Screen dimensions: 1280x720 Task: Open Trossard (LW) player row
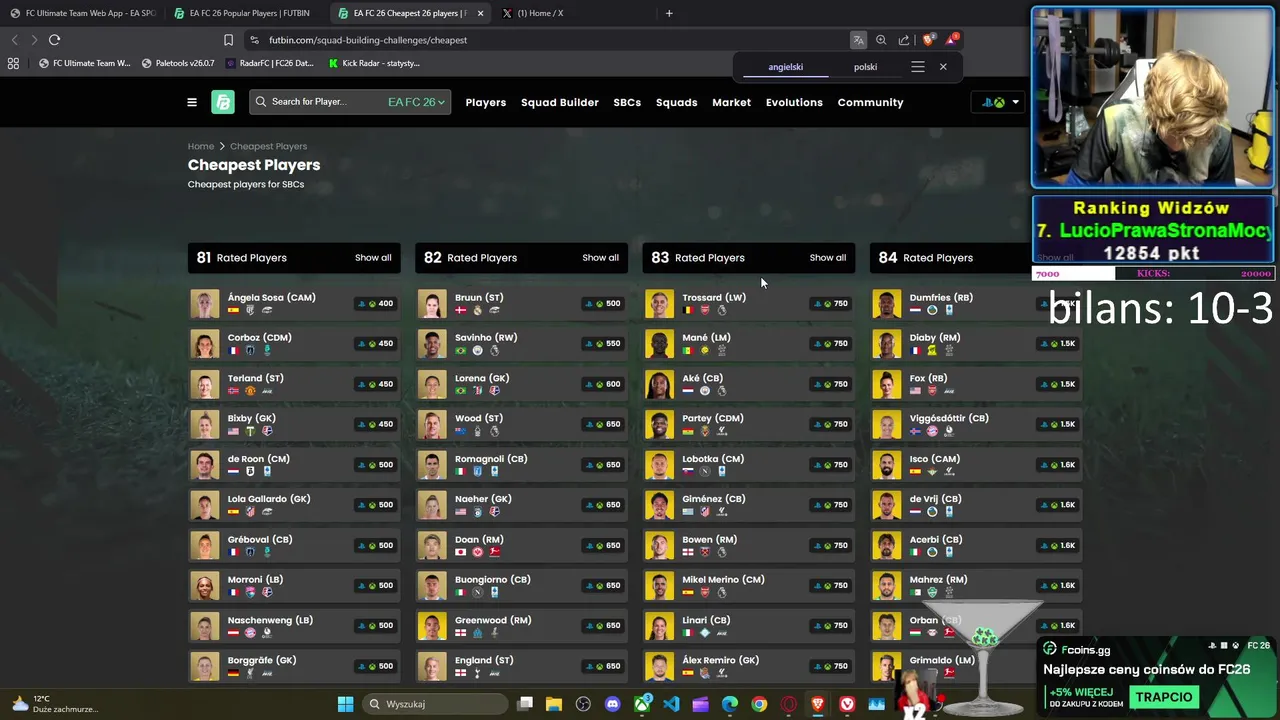click(x=749, y=303)
